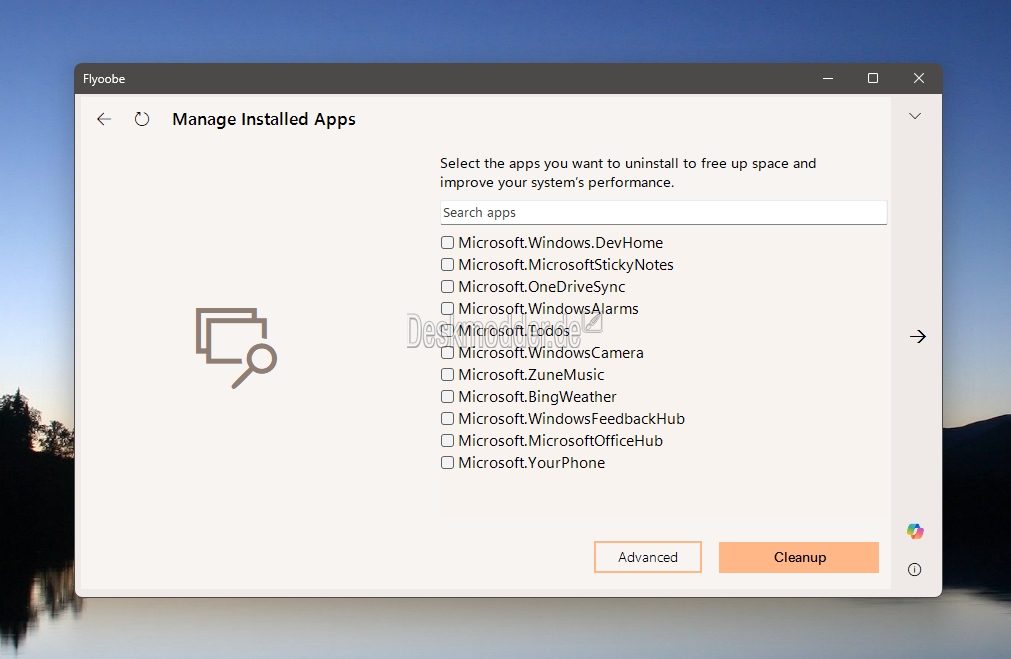The image size is (1011, 659).
Task: Maximize the Flyoobe window
Action: 873,78
